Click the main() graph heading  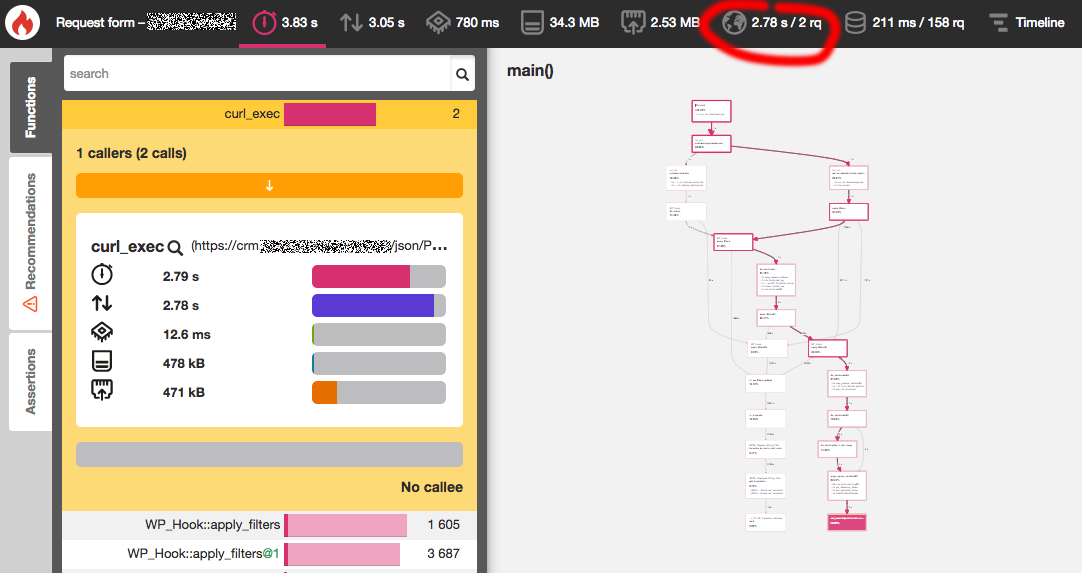tap(530, 70)
